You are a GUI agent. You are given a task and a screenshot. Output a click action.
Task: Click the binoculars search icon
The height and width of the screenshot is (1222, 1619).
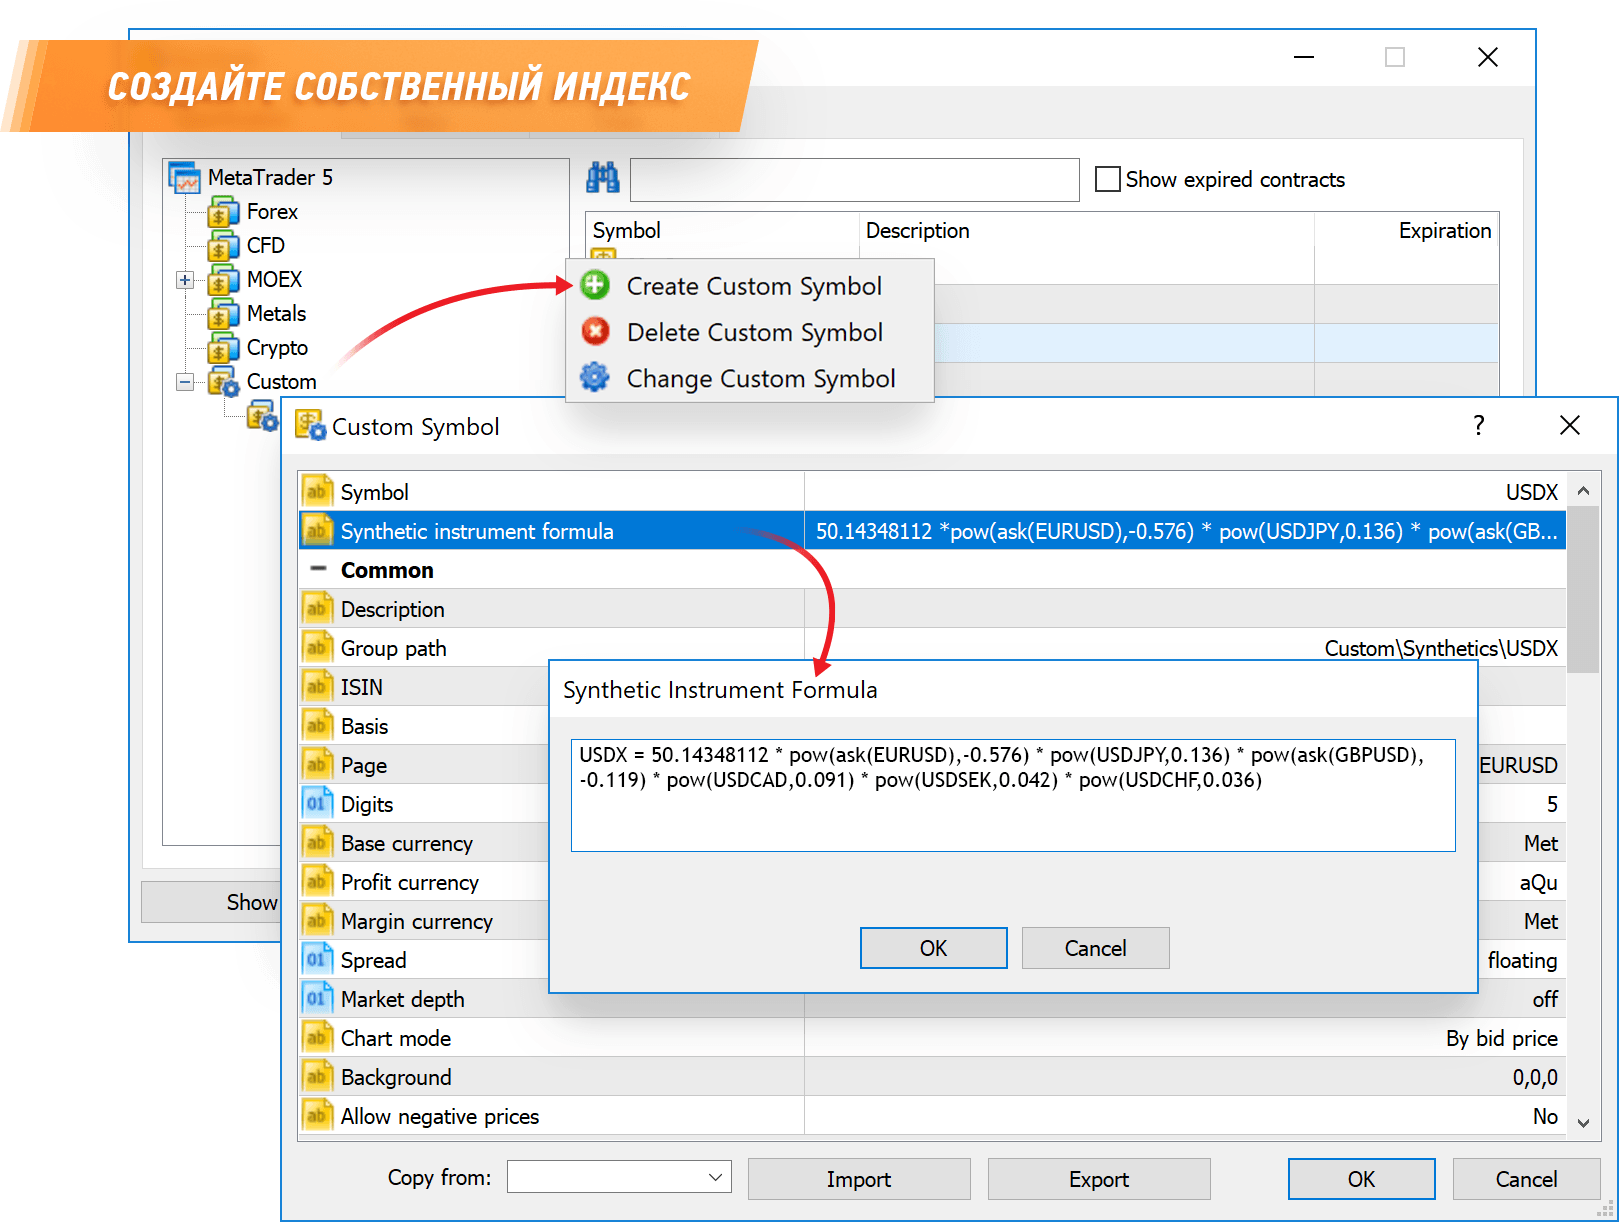[602, 178]
